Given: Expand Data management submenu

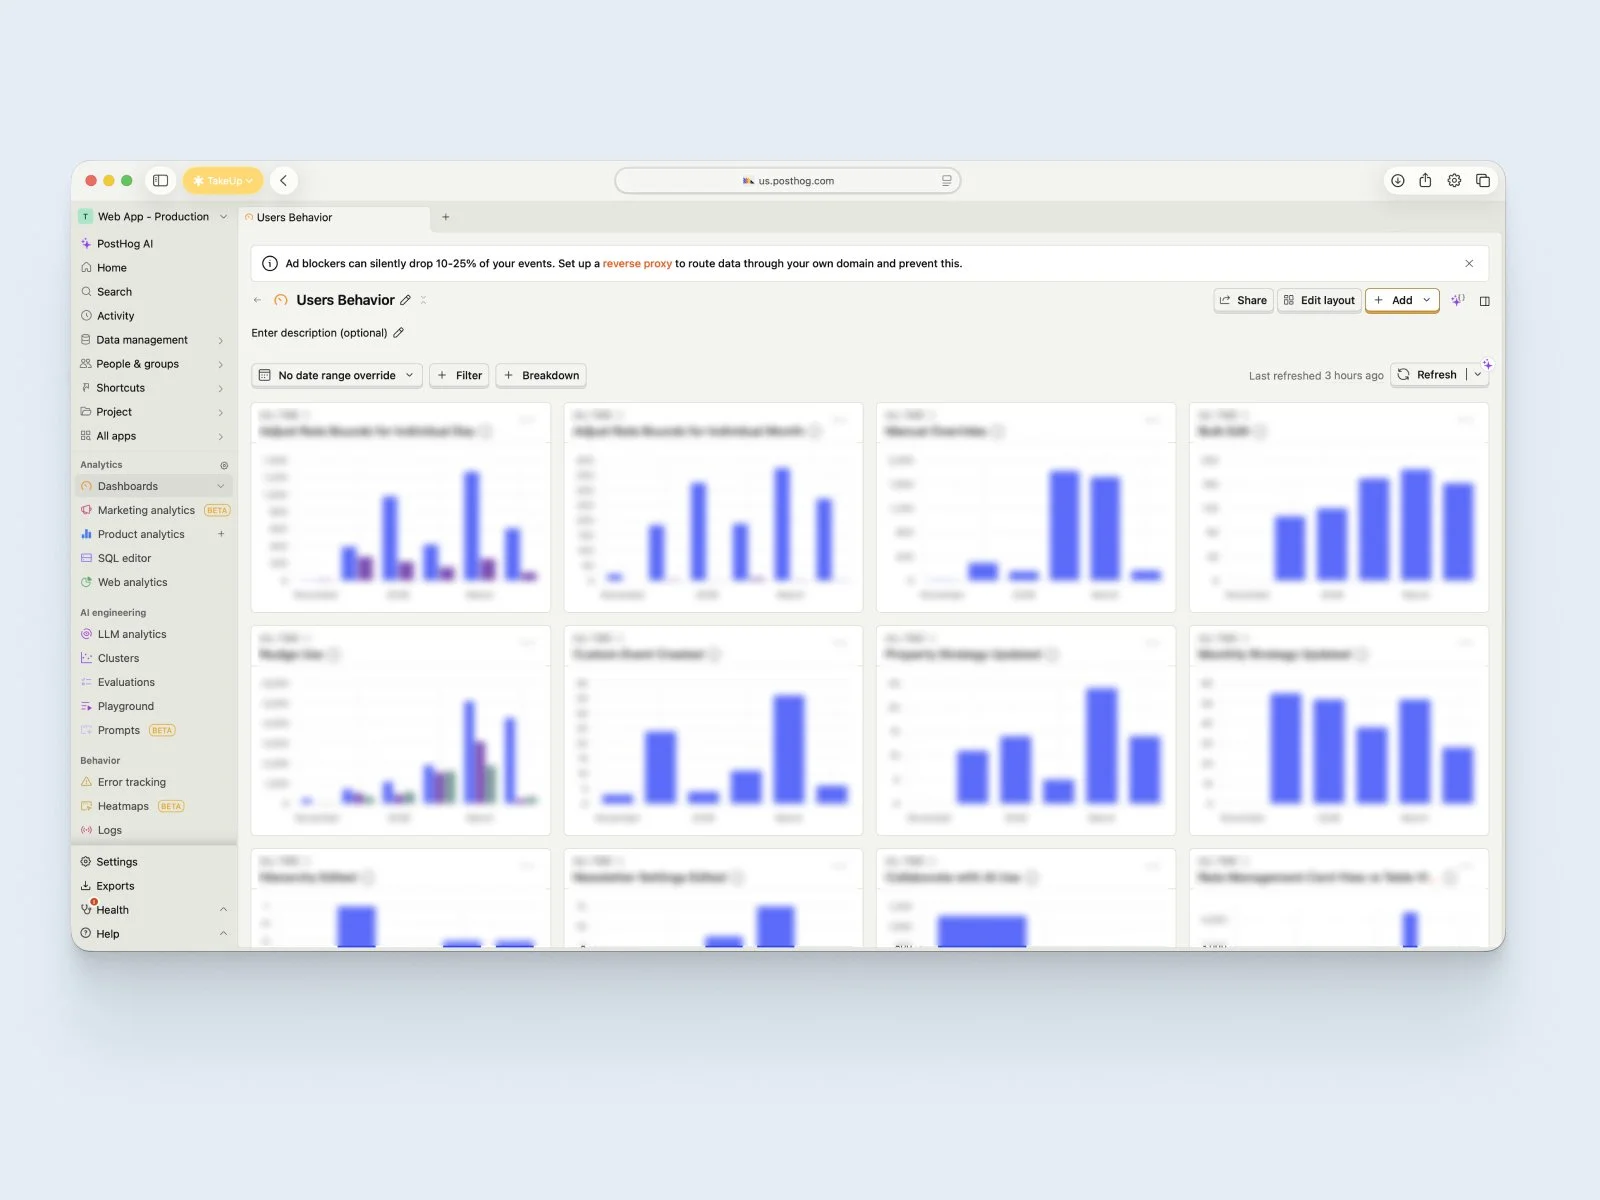Looking at the screenshot, I should pyautogui.click(x=221, y=340).
